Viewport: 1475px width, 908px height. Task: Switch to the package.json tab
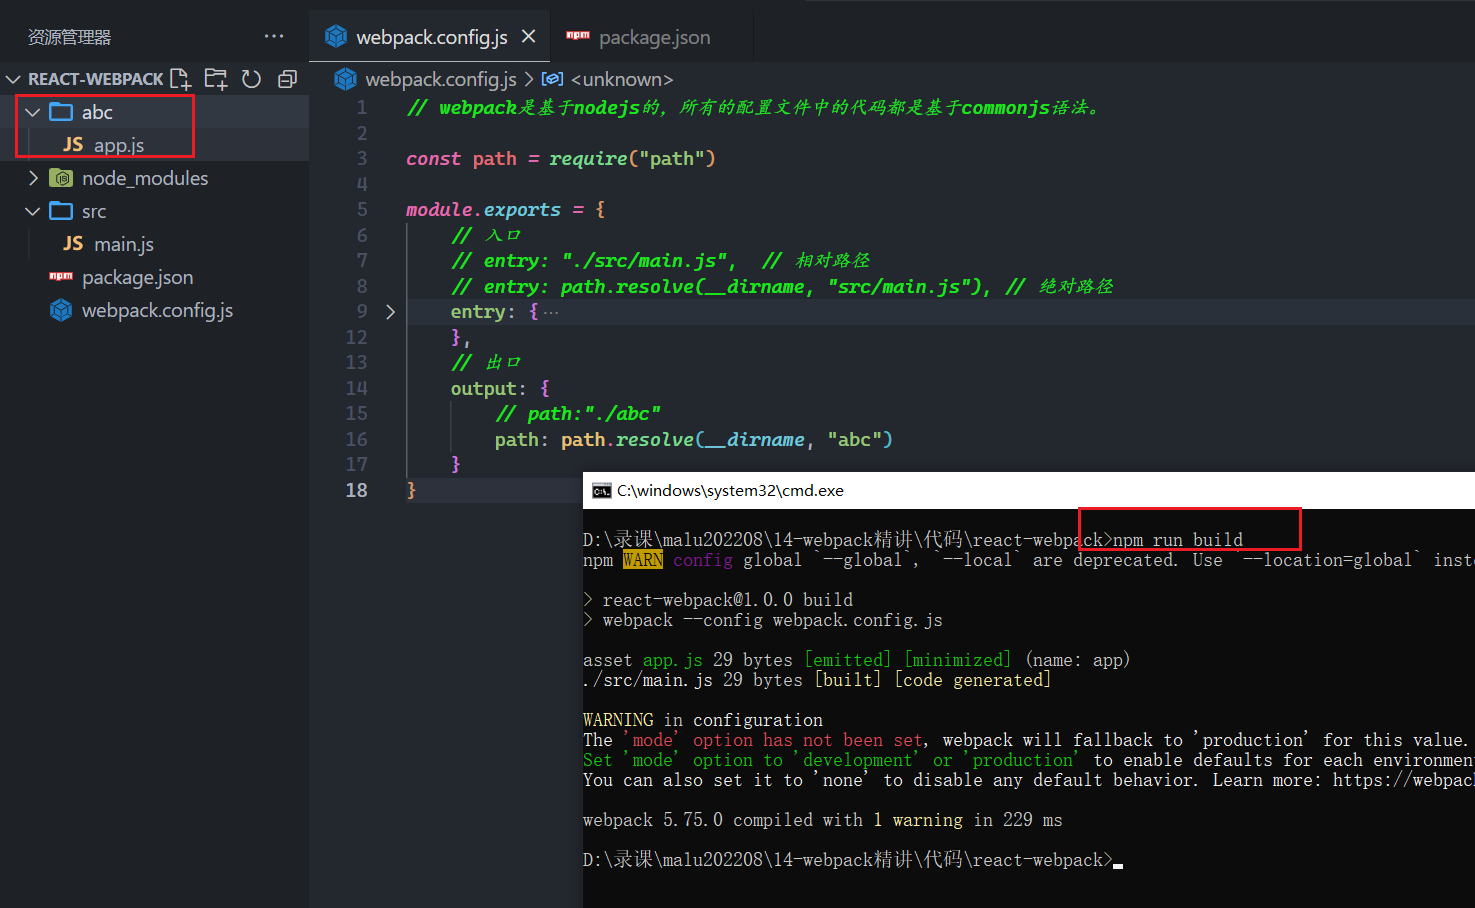[x=653, y=37]
